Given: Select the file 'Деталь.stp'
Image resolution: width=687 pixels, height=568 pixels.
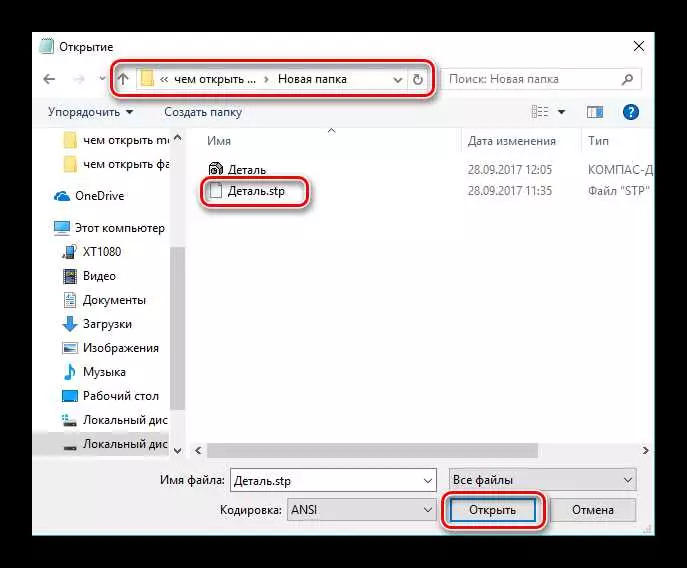Looking at the screenshot, I should click(247, 191).
